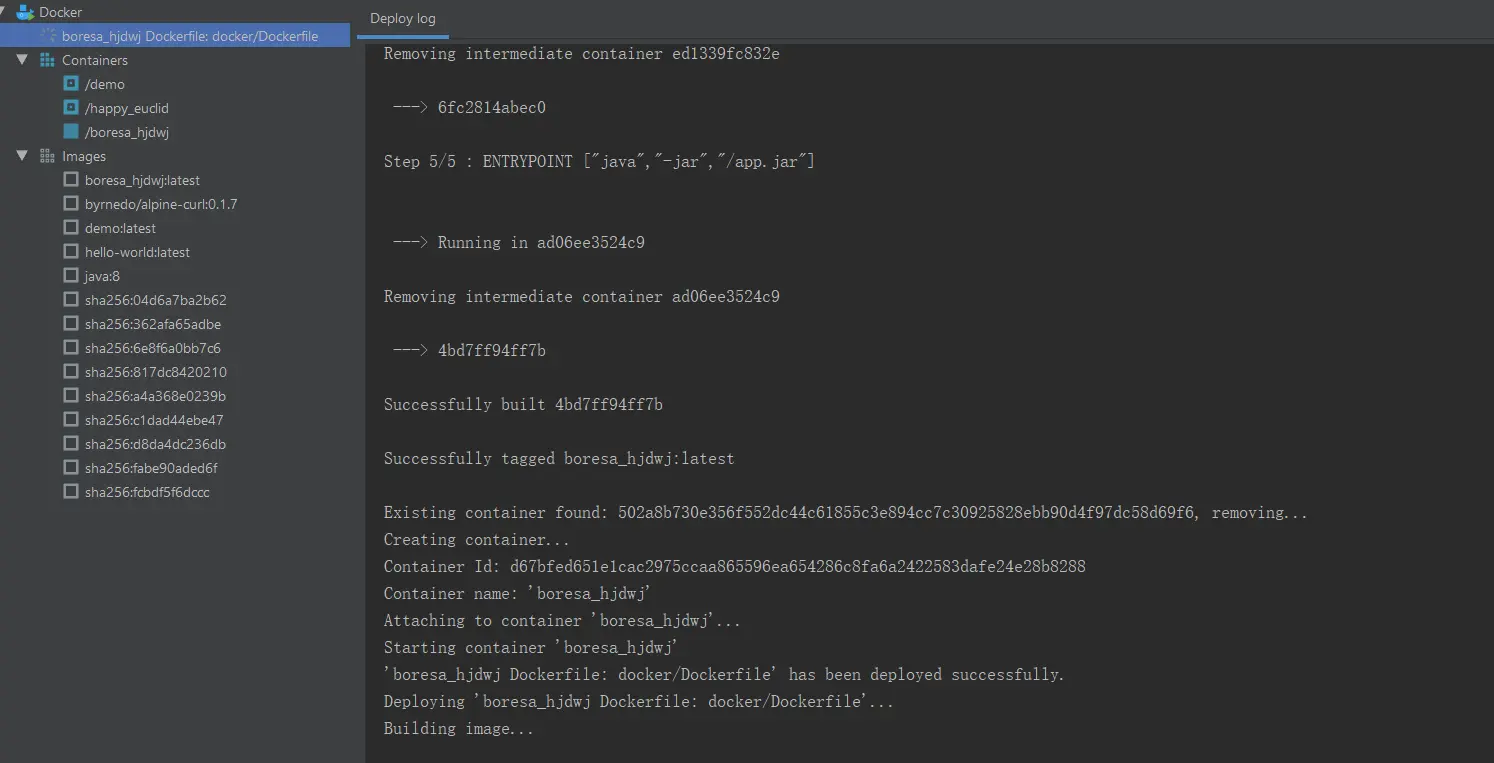The width and height of the screenshot is (1494, 763).
Task: Select image byrnedo/alpine-curl:0.1.7
Action: [161, 204]
